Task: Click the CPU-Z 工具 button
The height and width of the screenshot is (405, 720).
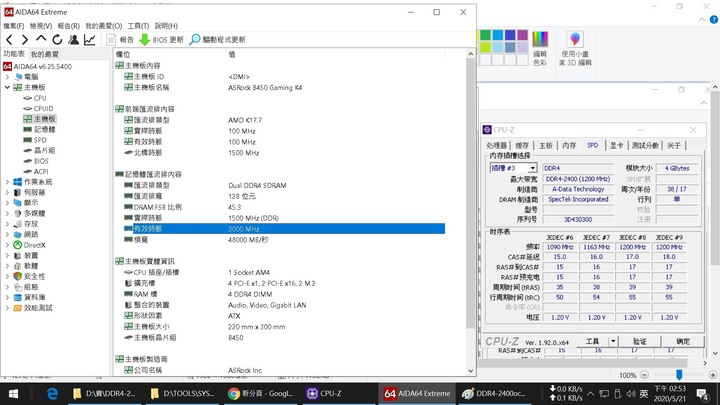Action: pos(592,341)
